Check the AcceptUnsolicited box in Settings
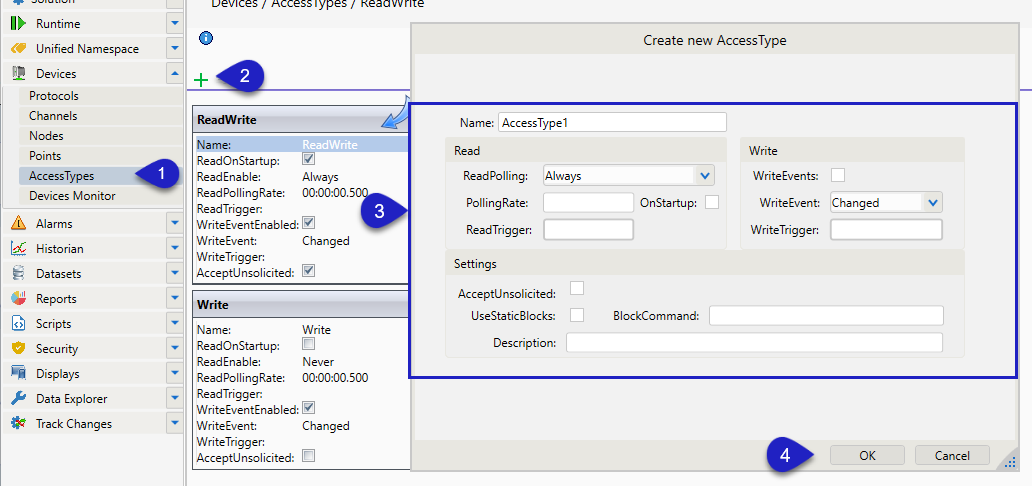This screenshot has height=486, width=1032. pos(577,289)
